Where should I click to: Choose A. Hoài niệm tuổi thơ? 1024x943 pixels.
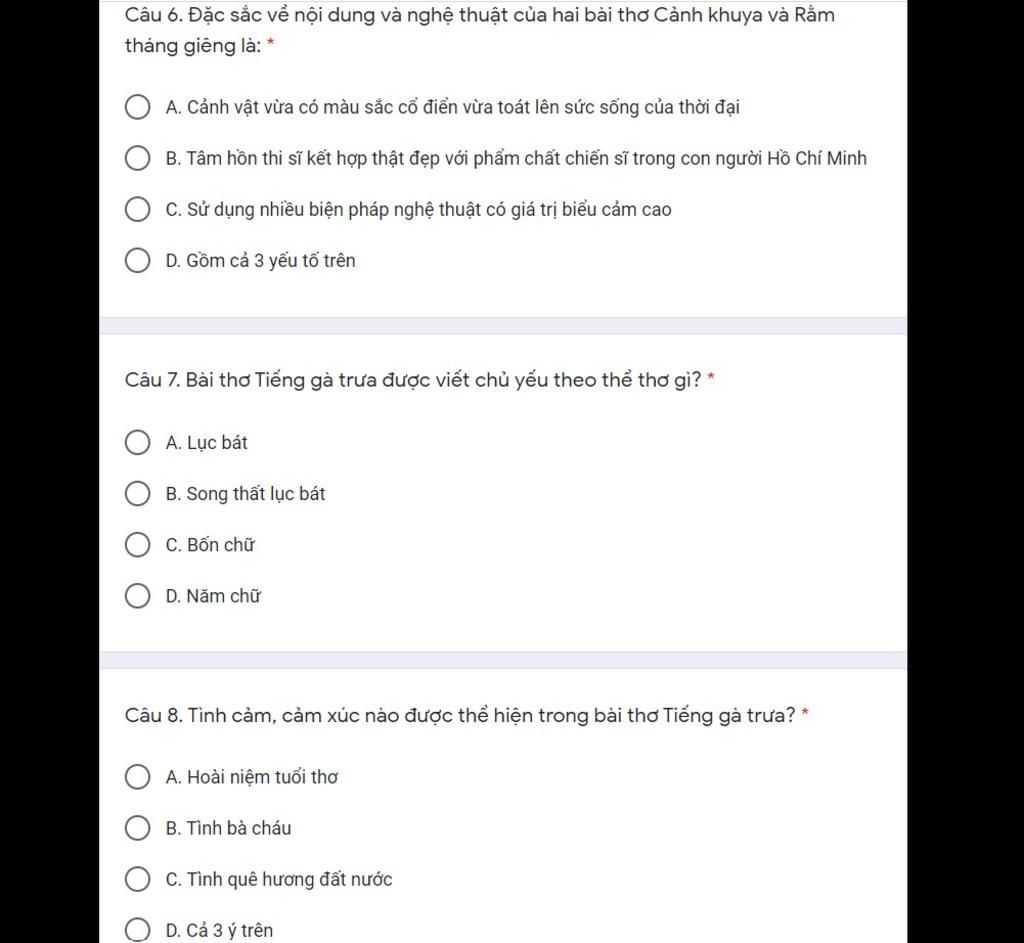click(x=137, y=776)
